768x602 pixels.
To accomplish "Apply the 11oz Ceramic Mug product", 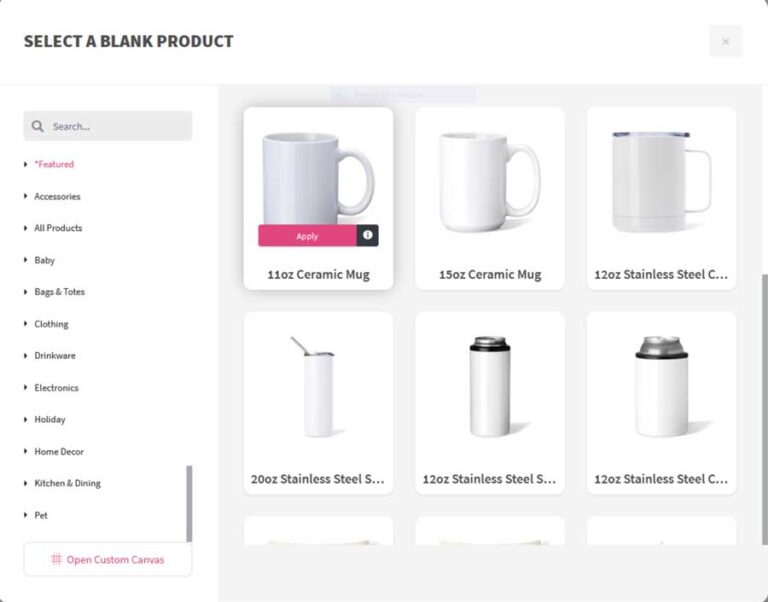I will 307,236.
